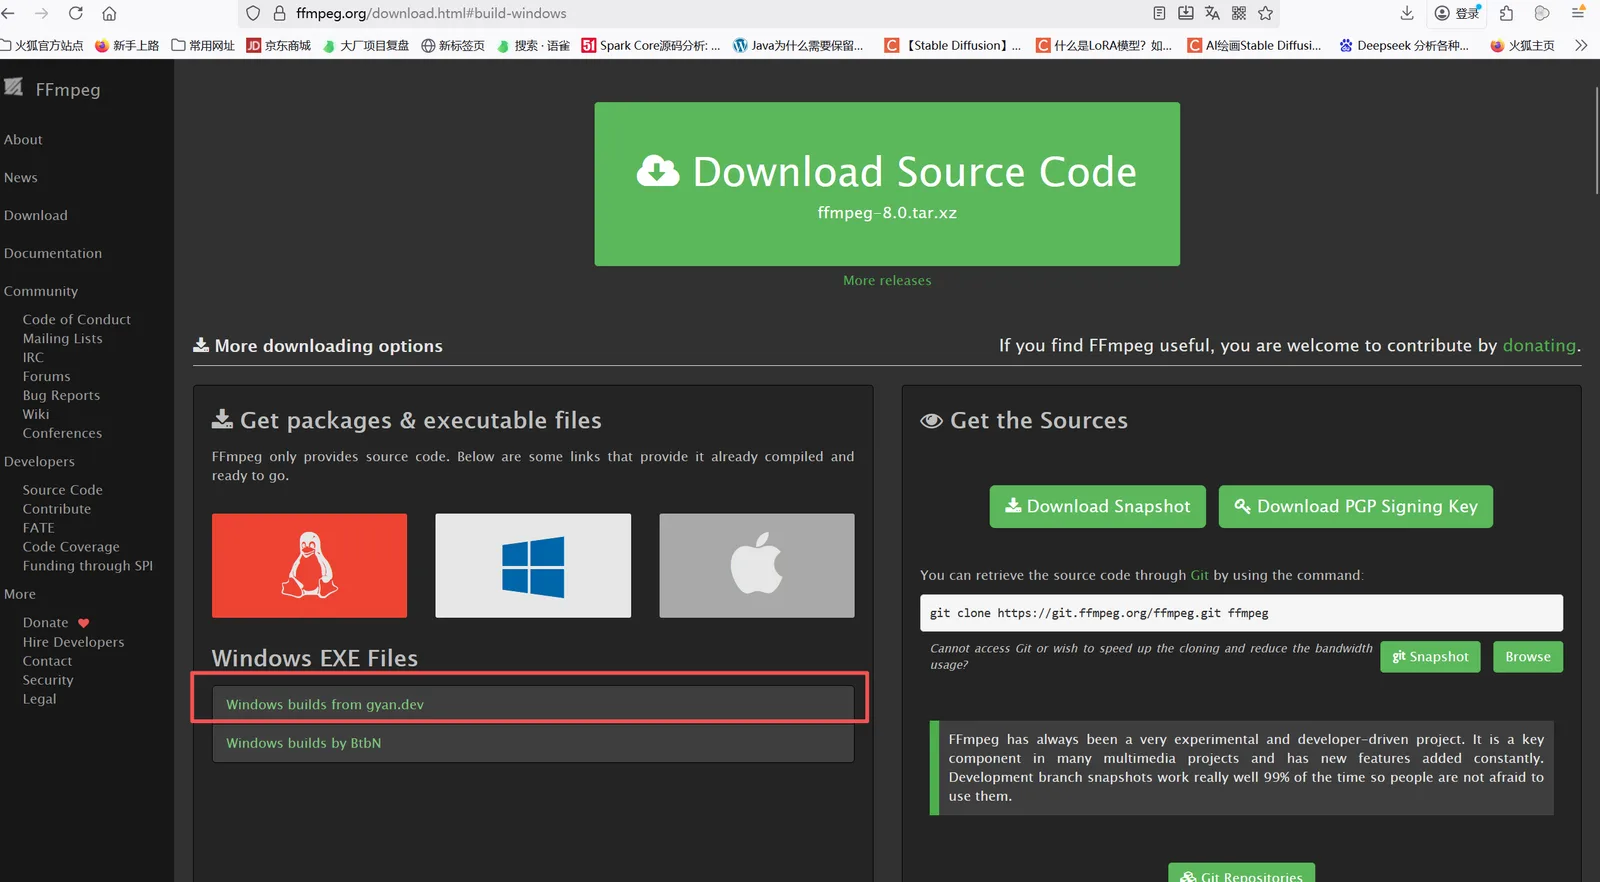Image resolution: width=1600 pixels, height=882 pixels.
Task: Open the browser downloads panel
Action: 1407,13
